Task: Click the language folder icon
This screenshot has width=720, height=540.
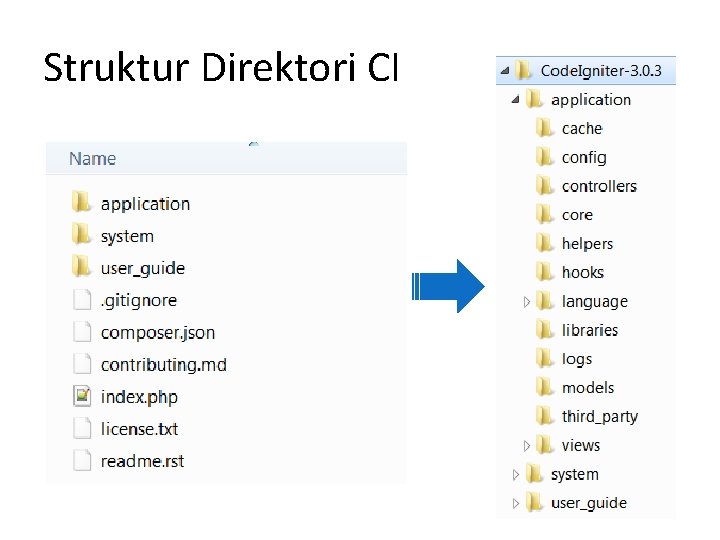Action: pos(545,301)
